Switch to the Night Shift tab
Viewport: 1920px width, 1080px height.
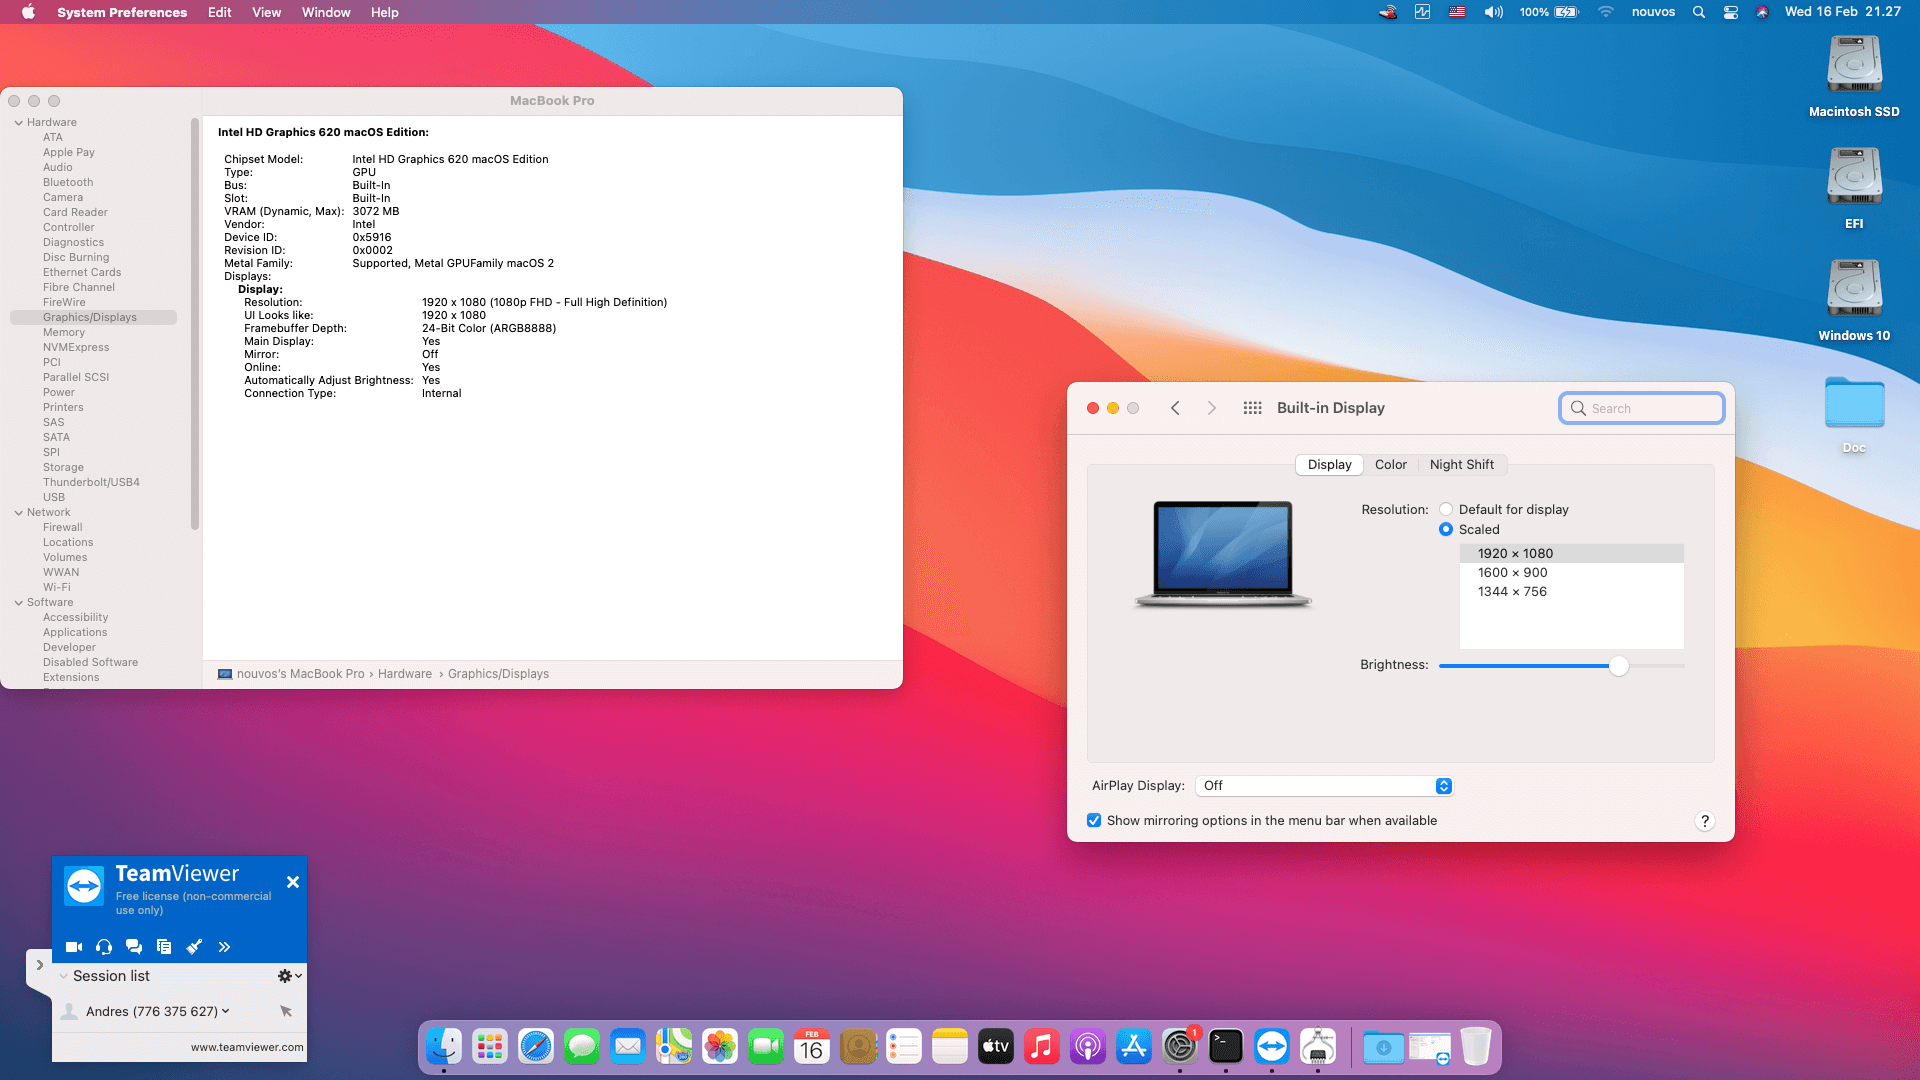1461,464
